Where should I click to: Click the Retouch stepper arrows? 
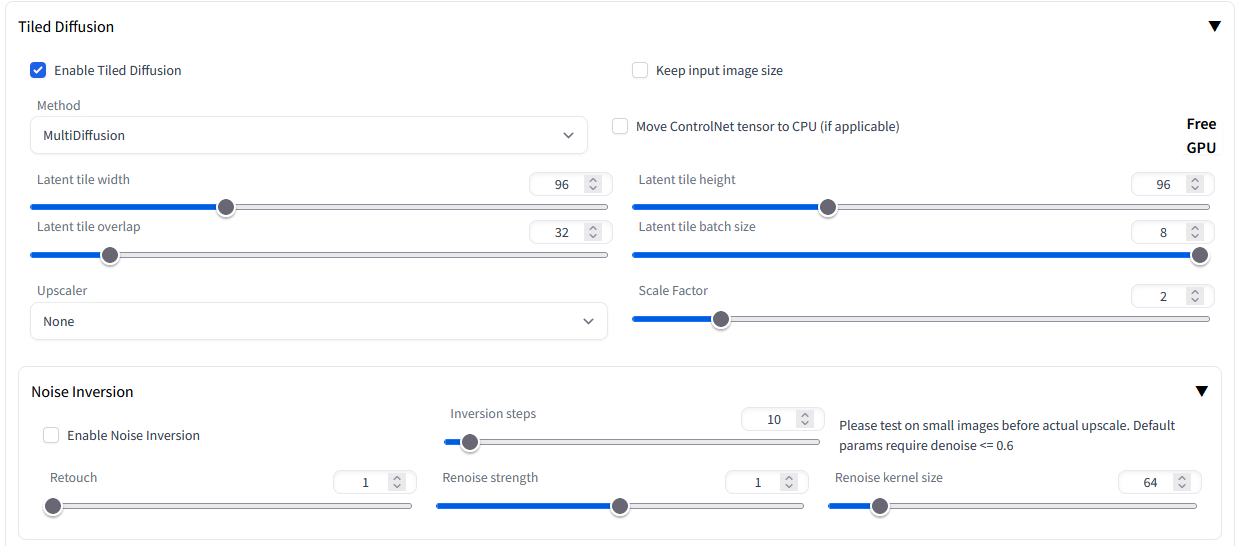tap(397, 482)
